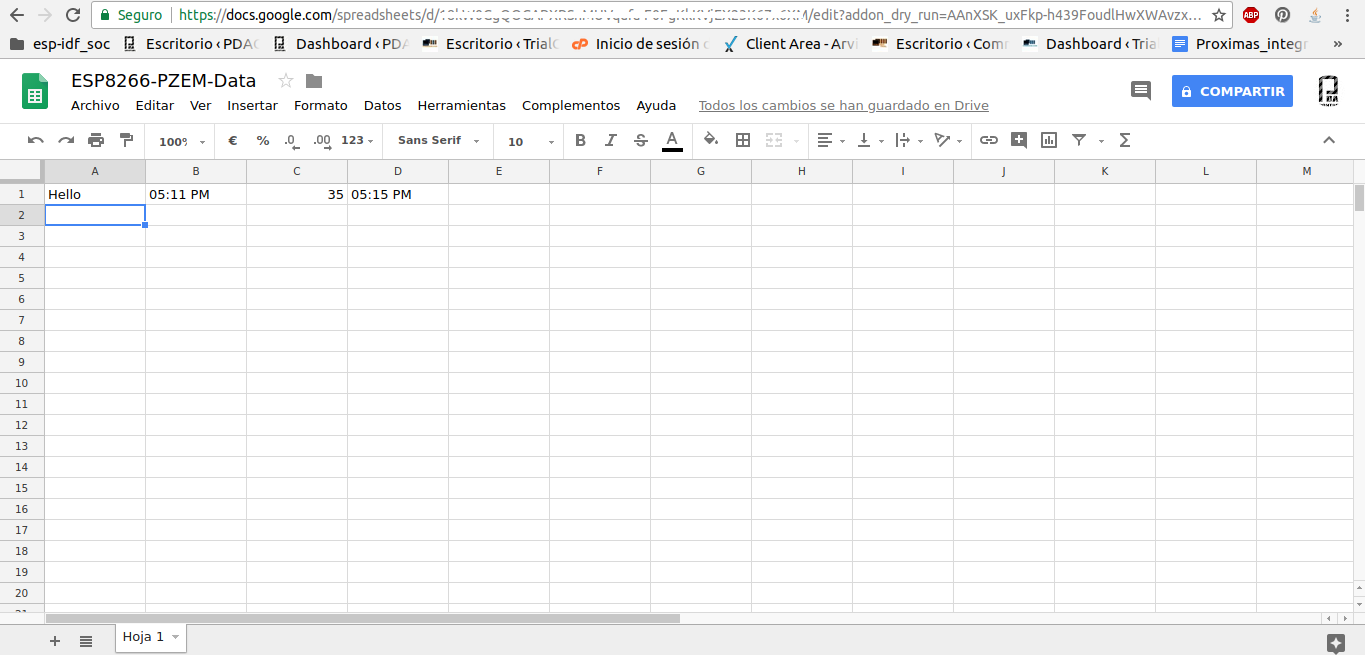This screenshot has height=655, width=1365.
Task: Select the paint format tool
Action: point(126,140)
